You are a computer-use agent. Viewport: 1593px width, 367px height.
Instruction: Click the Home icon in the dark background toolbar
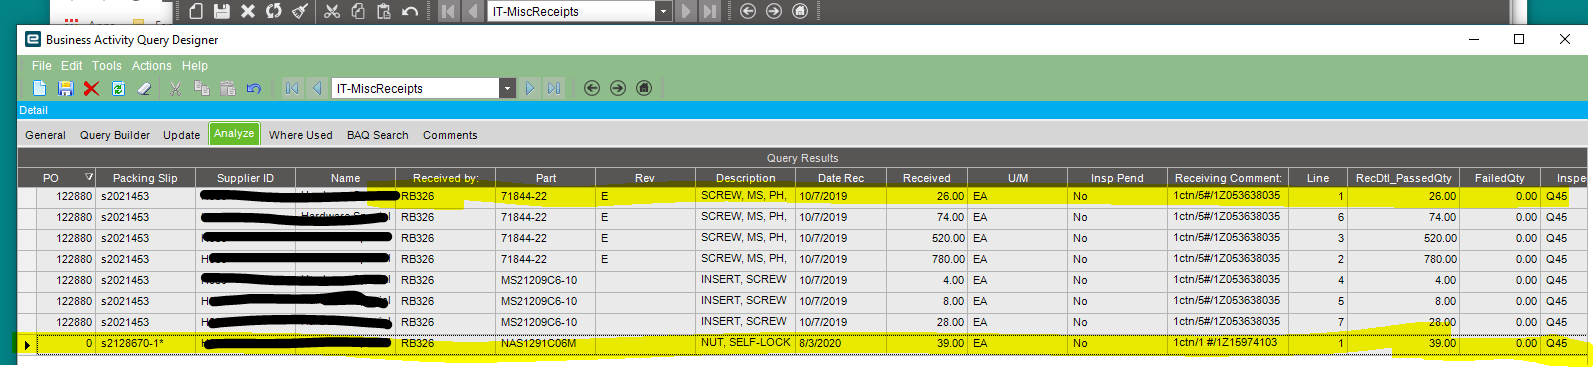click(800, 11)
